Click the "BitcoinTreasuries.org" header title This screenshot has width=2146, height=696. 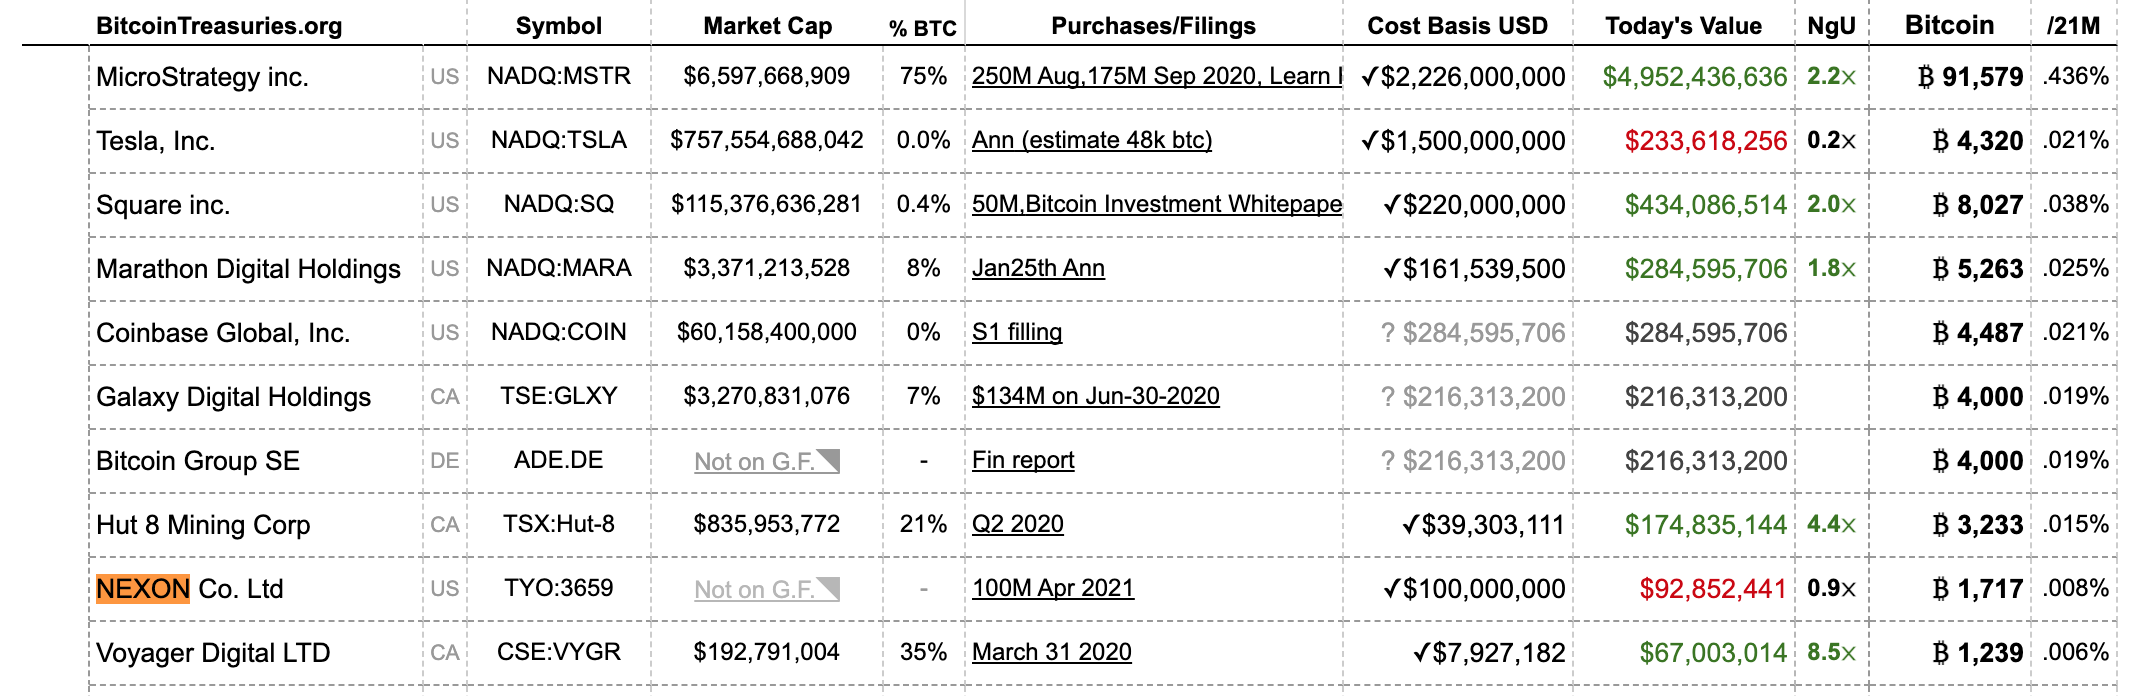(219, 26)
